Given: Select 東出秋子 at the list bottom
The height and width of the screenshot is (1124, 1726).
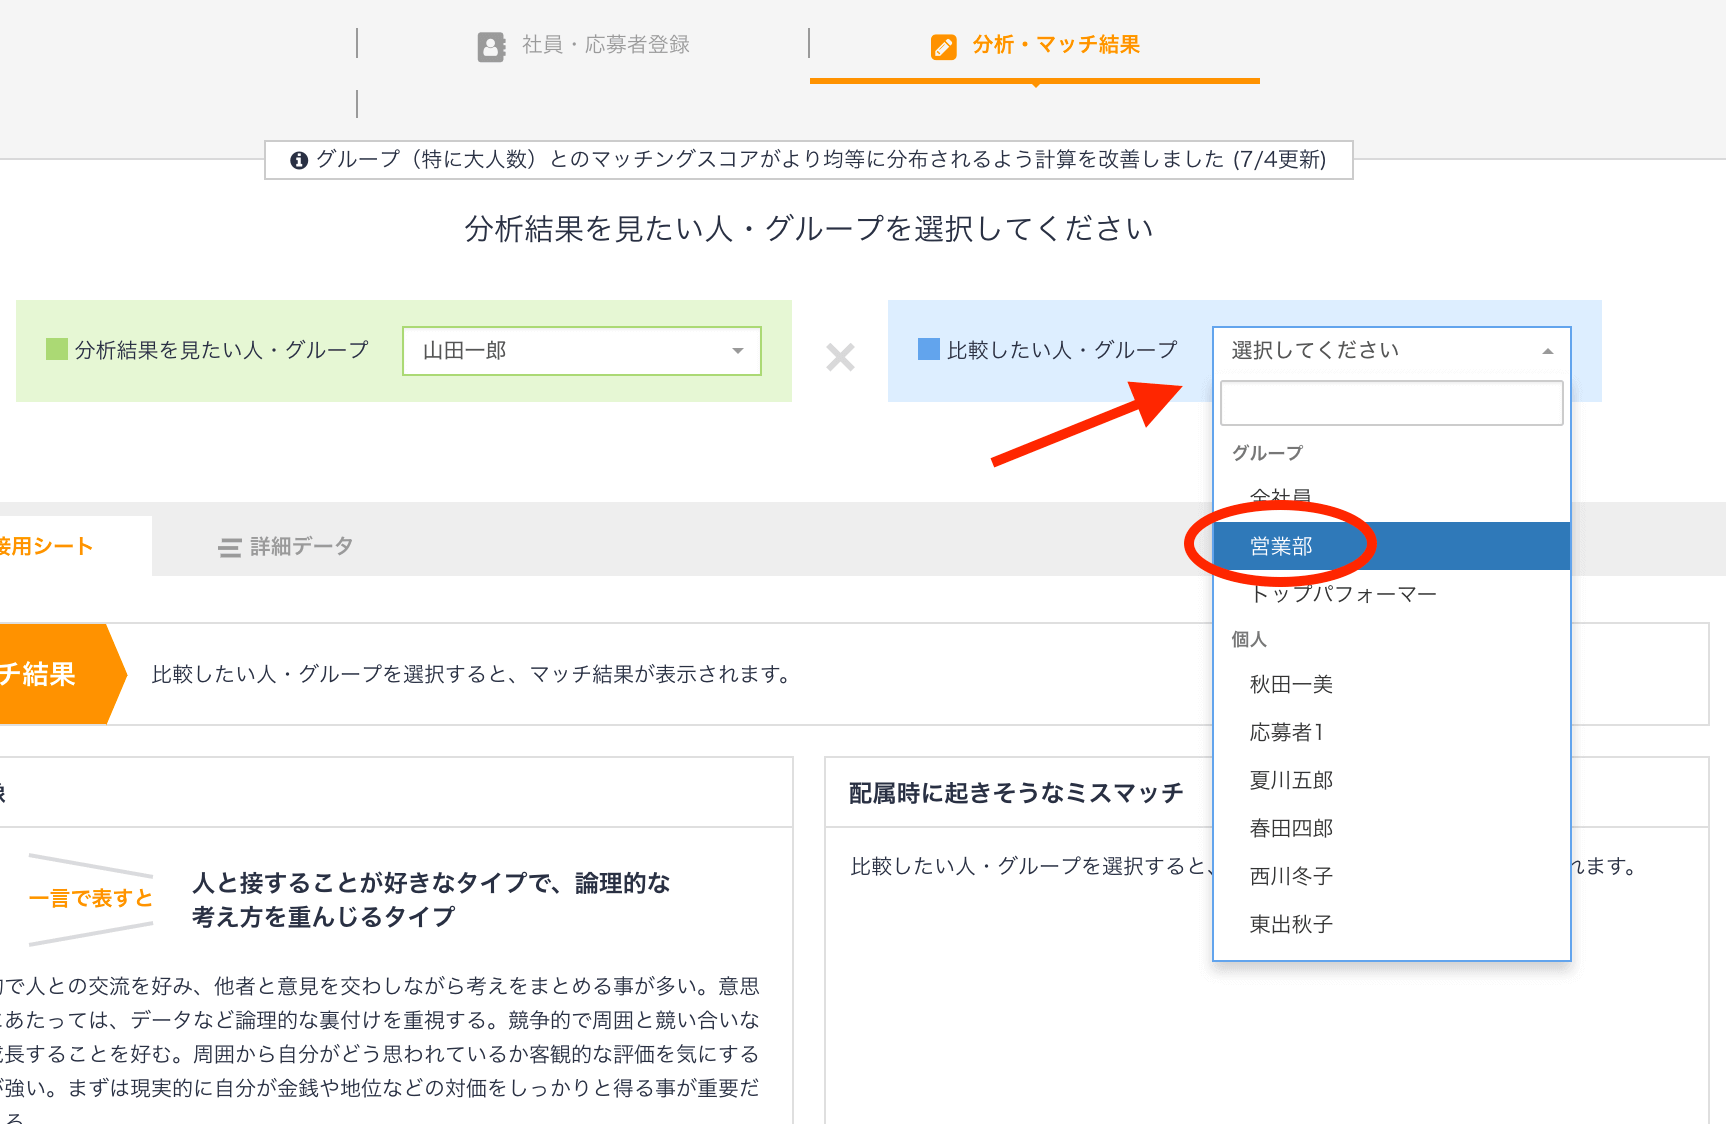Looking at the screenshot, I should 1291,924.
